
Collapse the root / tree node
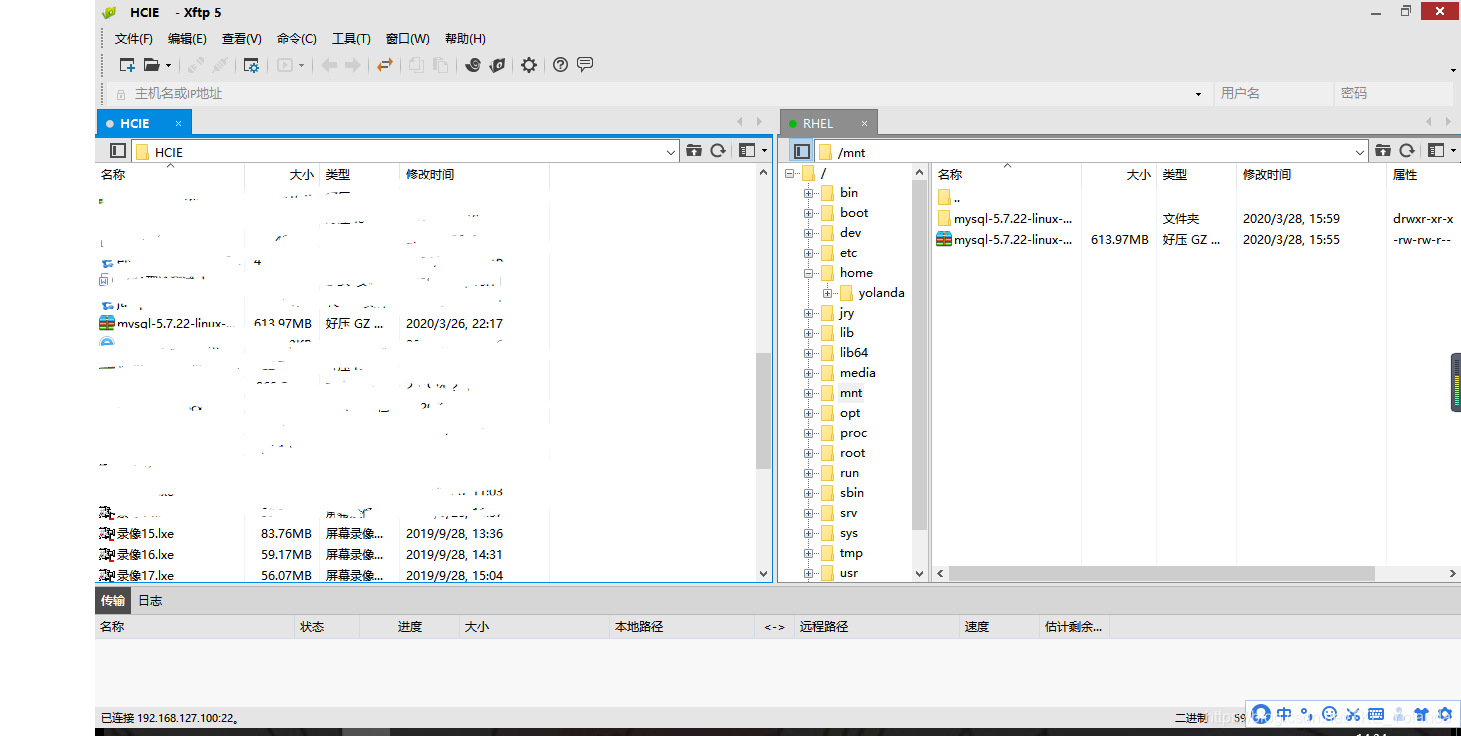click(789, 173)
